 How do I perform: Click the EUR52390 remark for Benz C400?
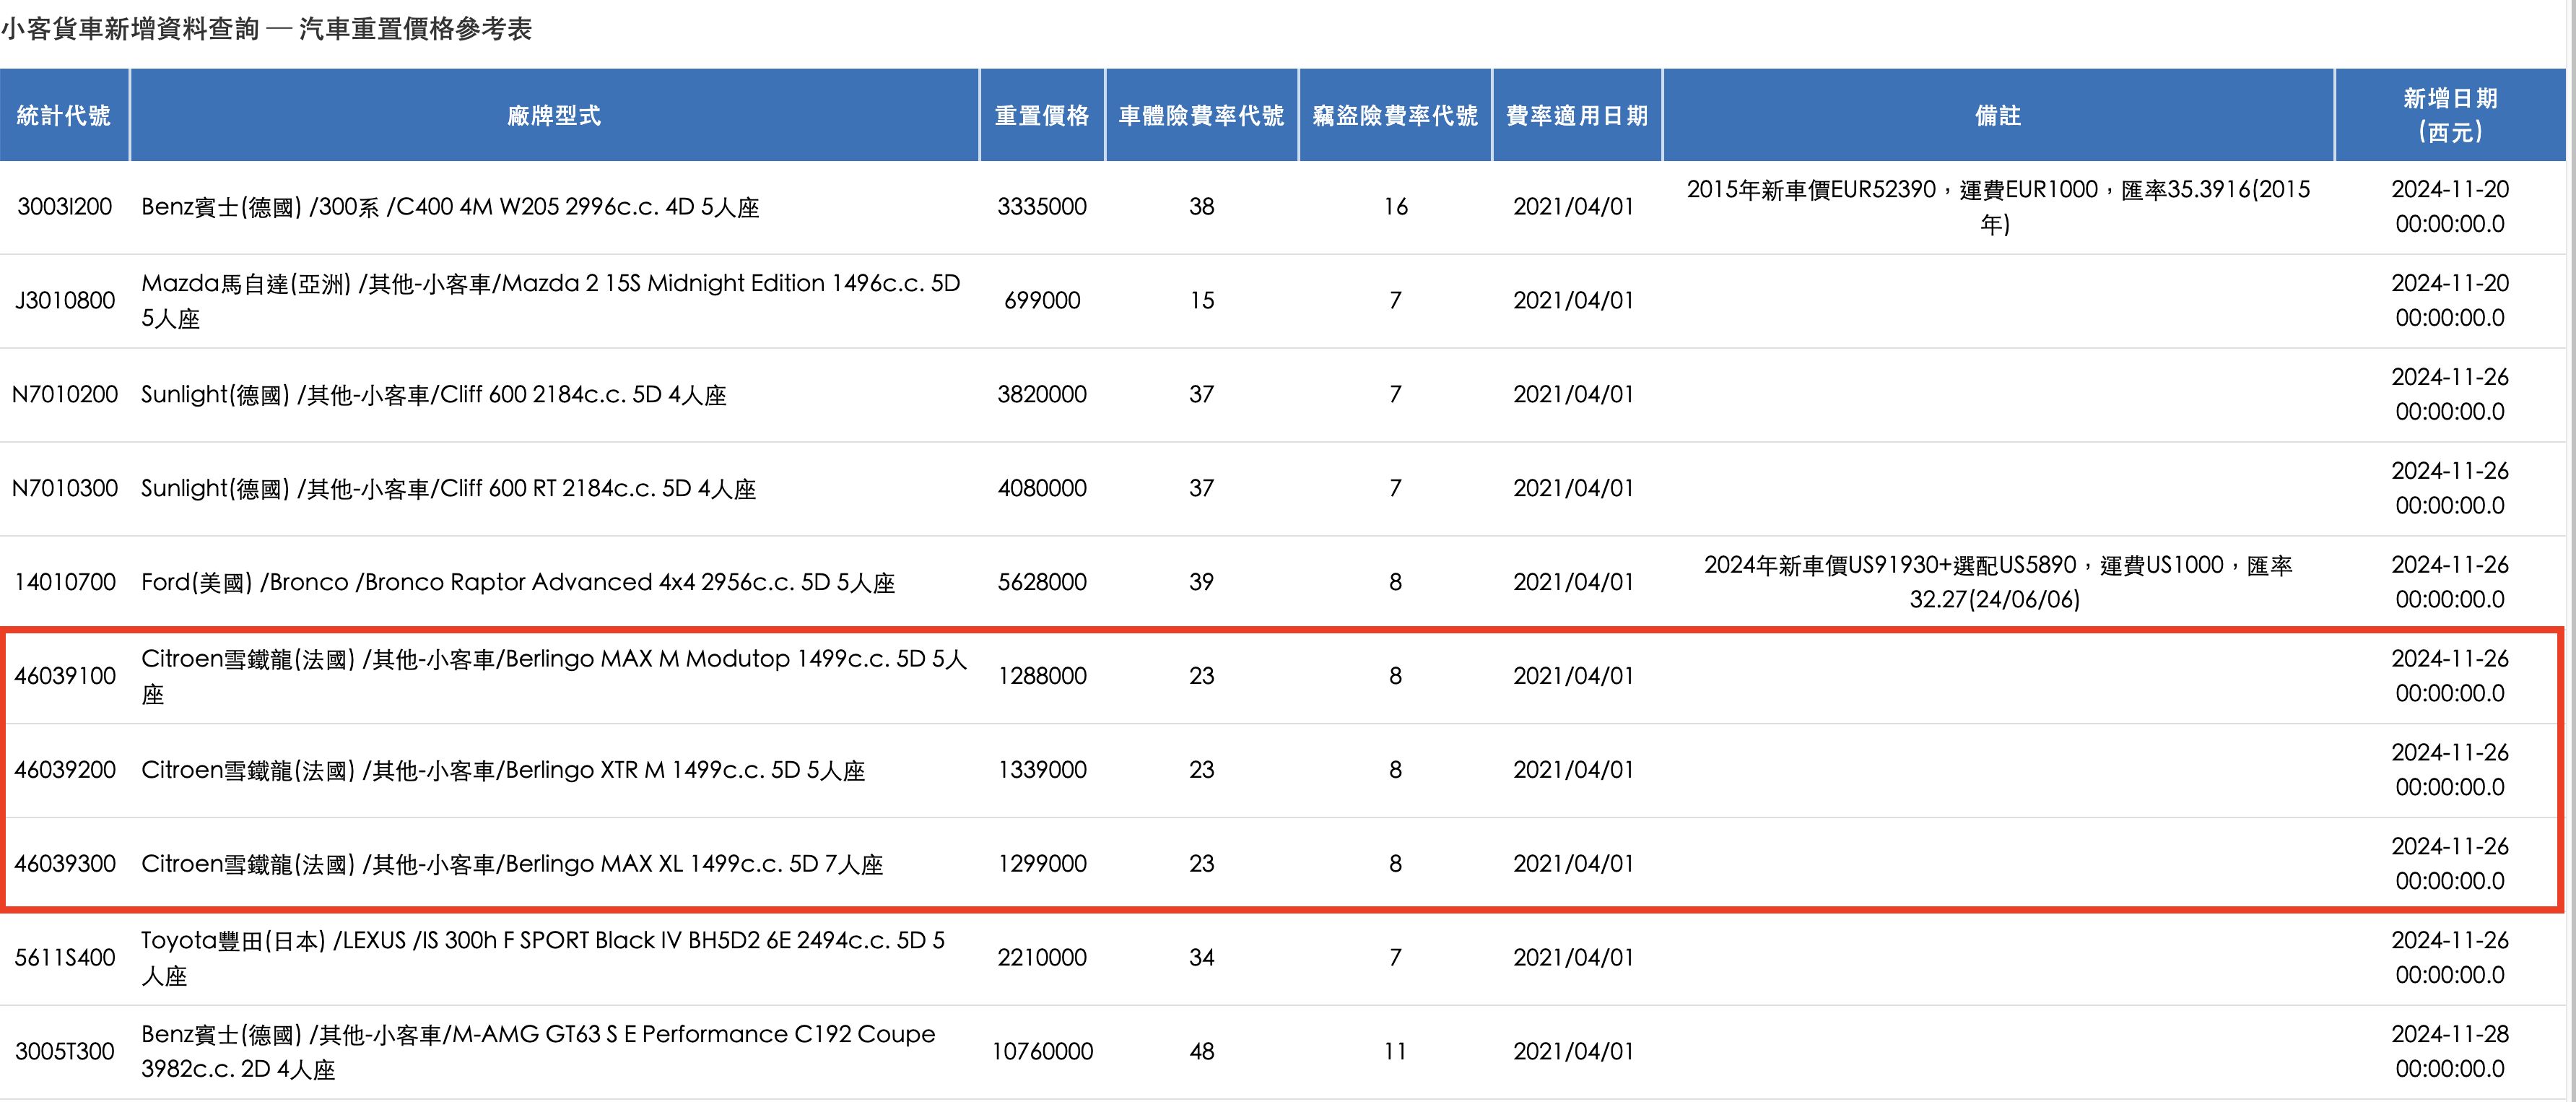click(1998, 207)
